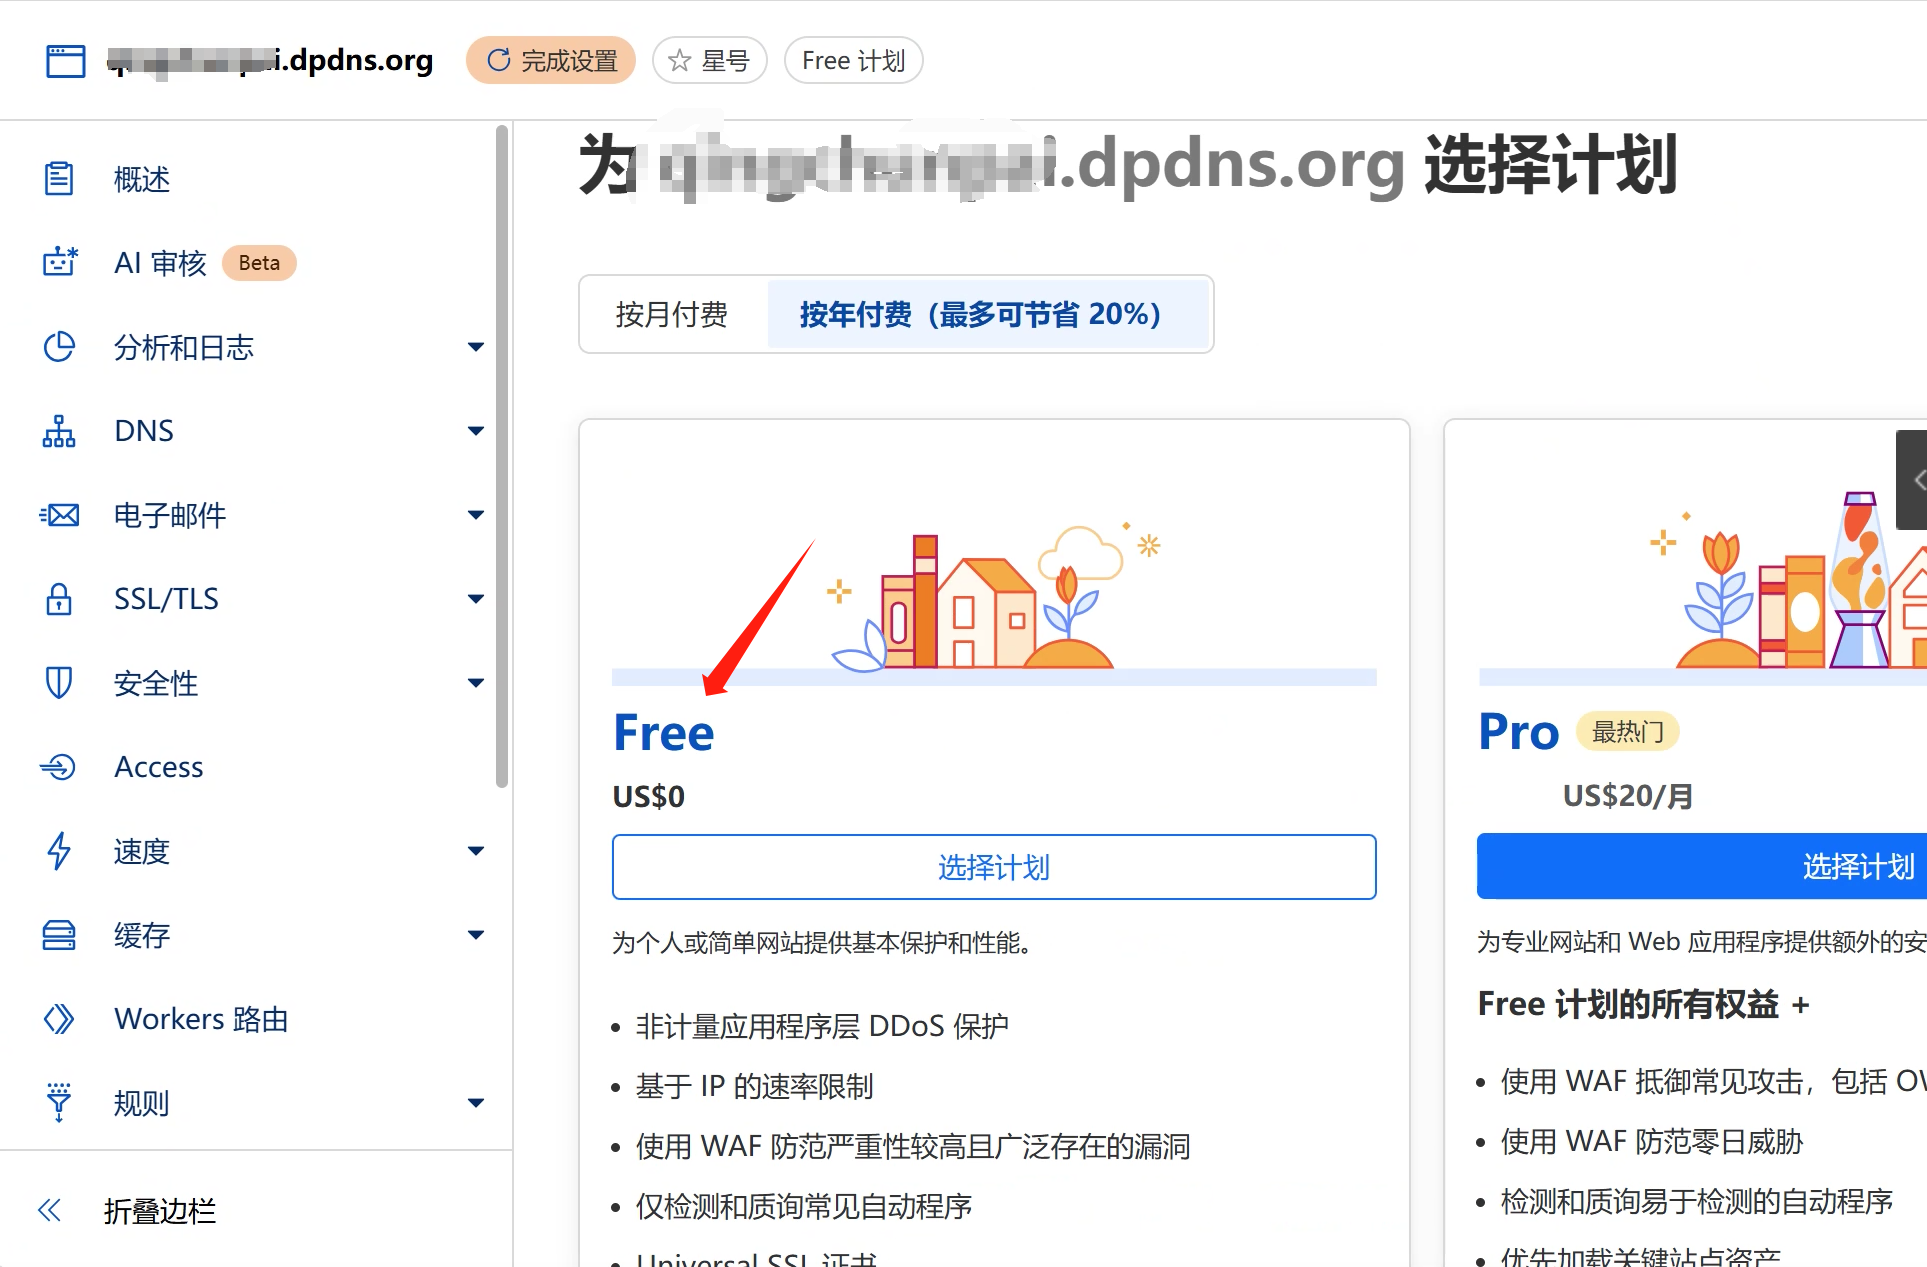Image resolution: width=1927 pixels, height=1267 pixels.
Task: Switch billing to 按月付费
Action: tap(672, 314)
